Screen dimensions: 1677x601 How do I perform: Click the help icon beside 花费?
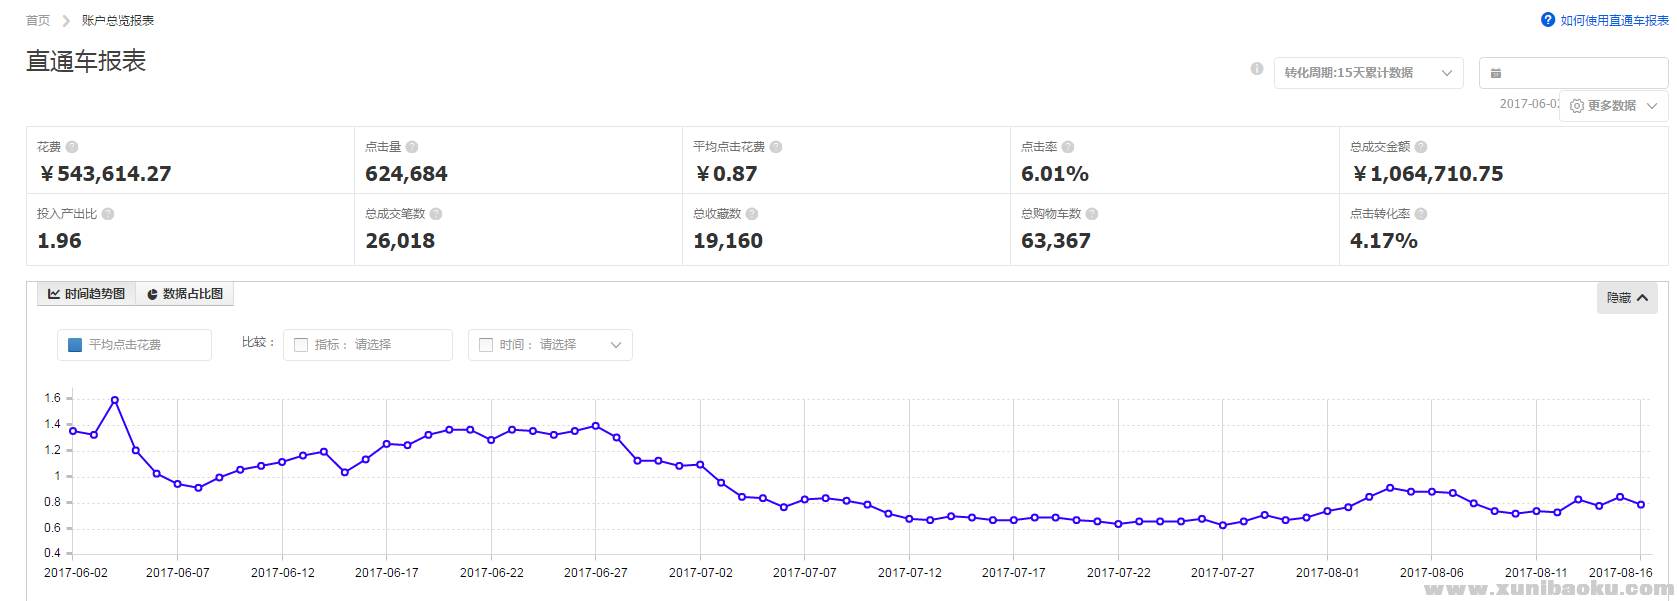coord(72,147)
